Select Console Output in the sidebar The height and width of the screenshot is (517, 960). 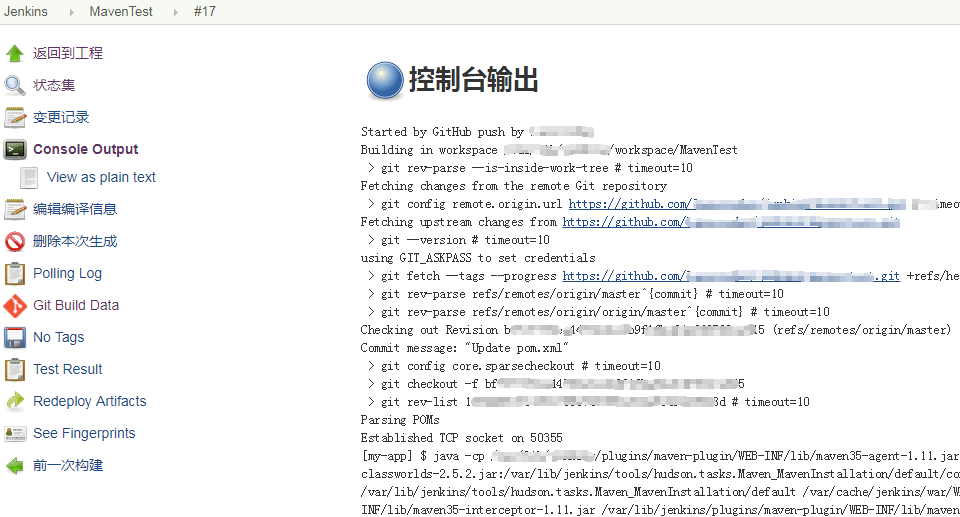pos(86,149)
